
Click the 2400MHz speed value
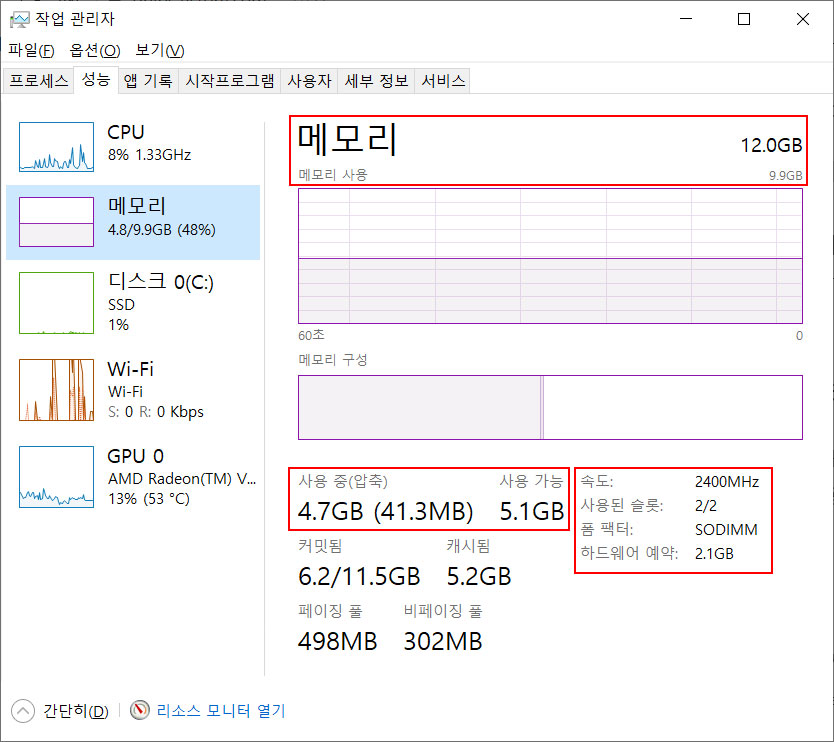coord(727,482)
